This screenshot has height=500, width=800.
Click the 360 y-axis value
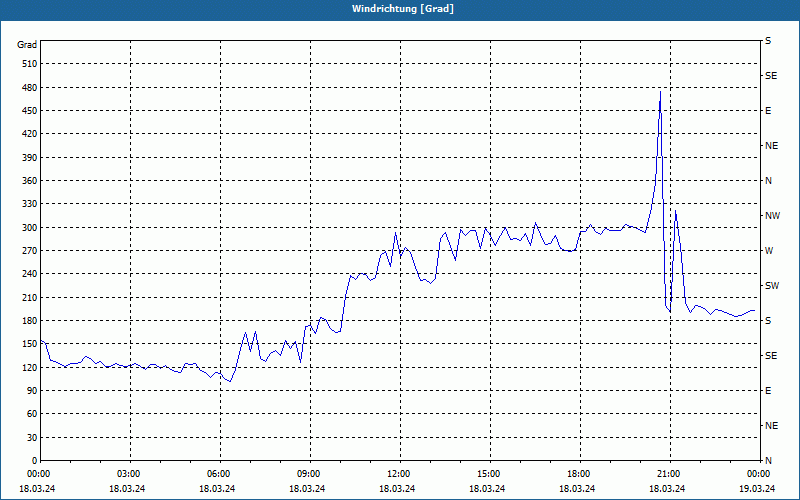[x=30, y=181]
